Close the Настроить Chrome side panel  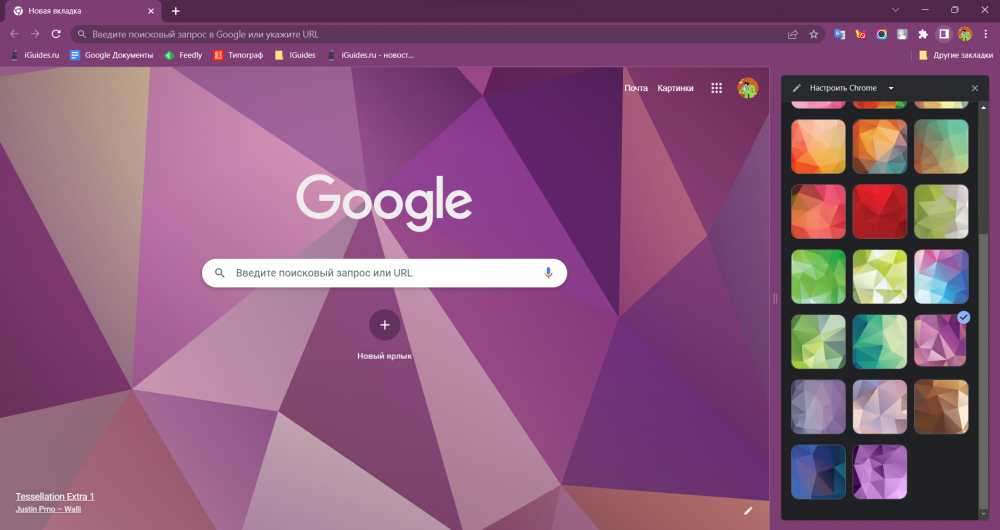point(974,88)
